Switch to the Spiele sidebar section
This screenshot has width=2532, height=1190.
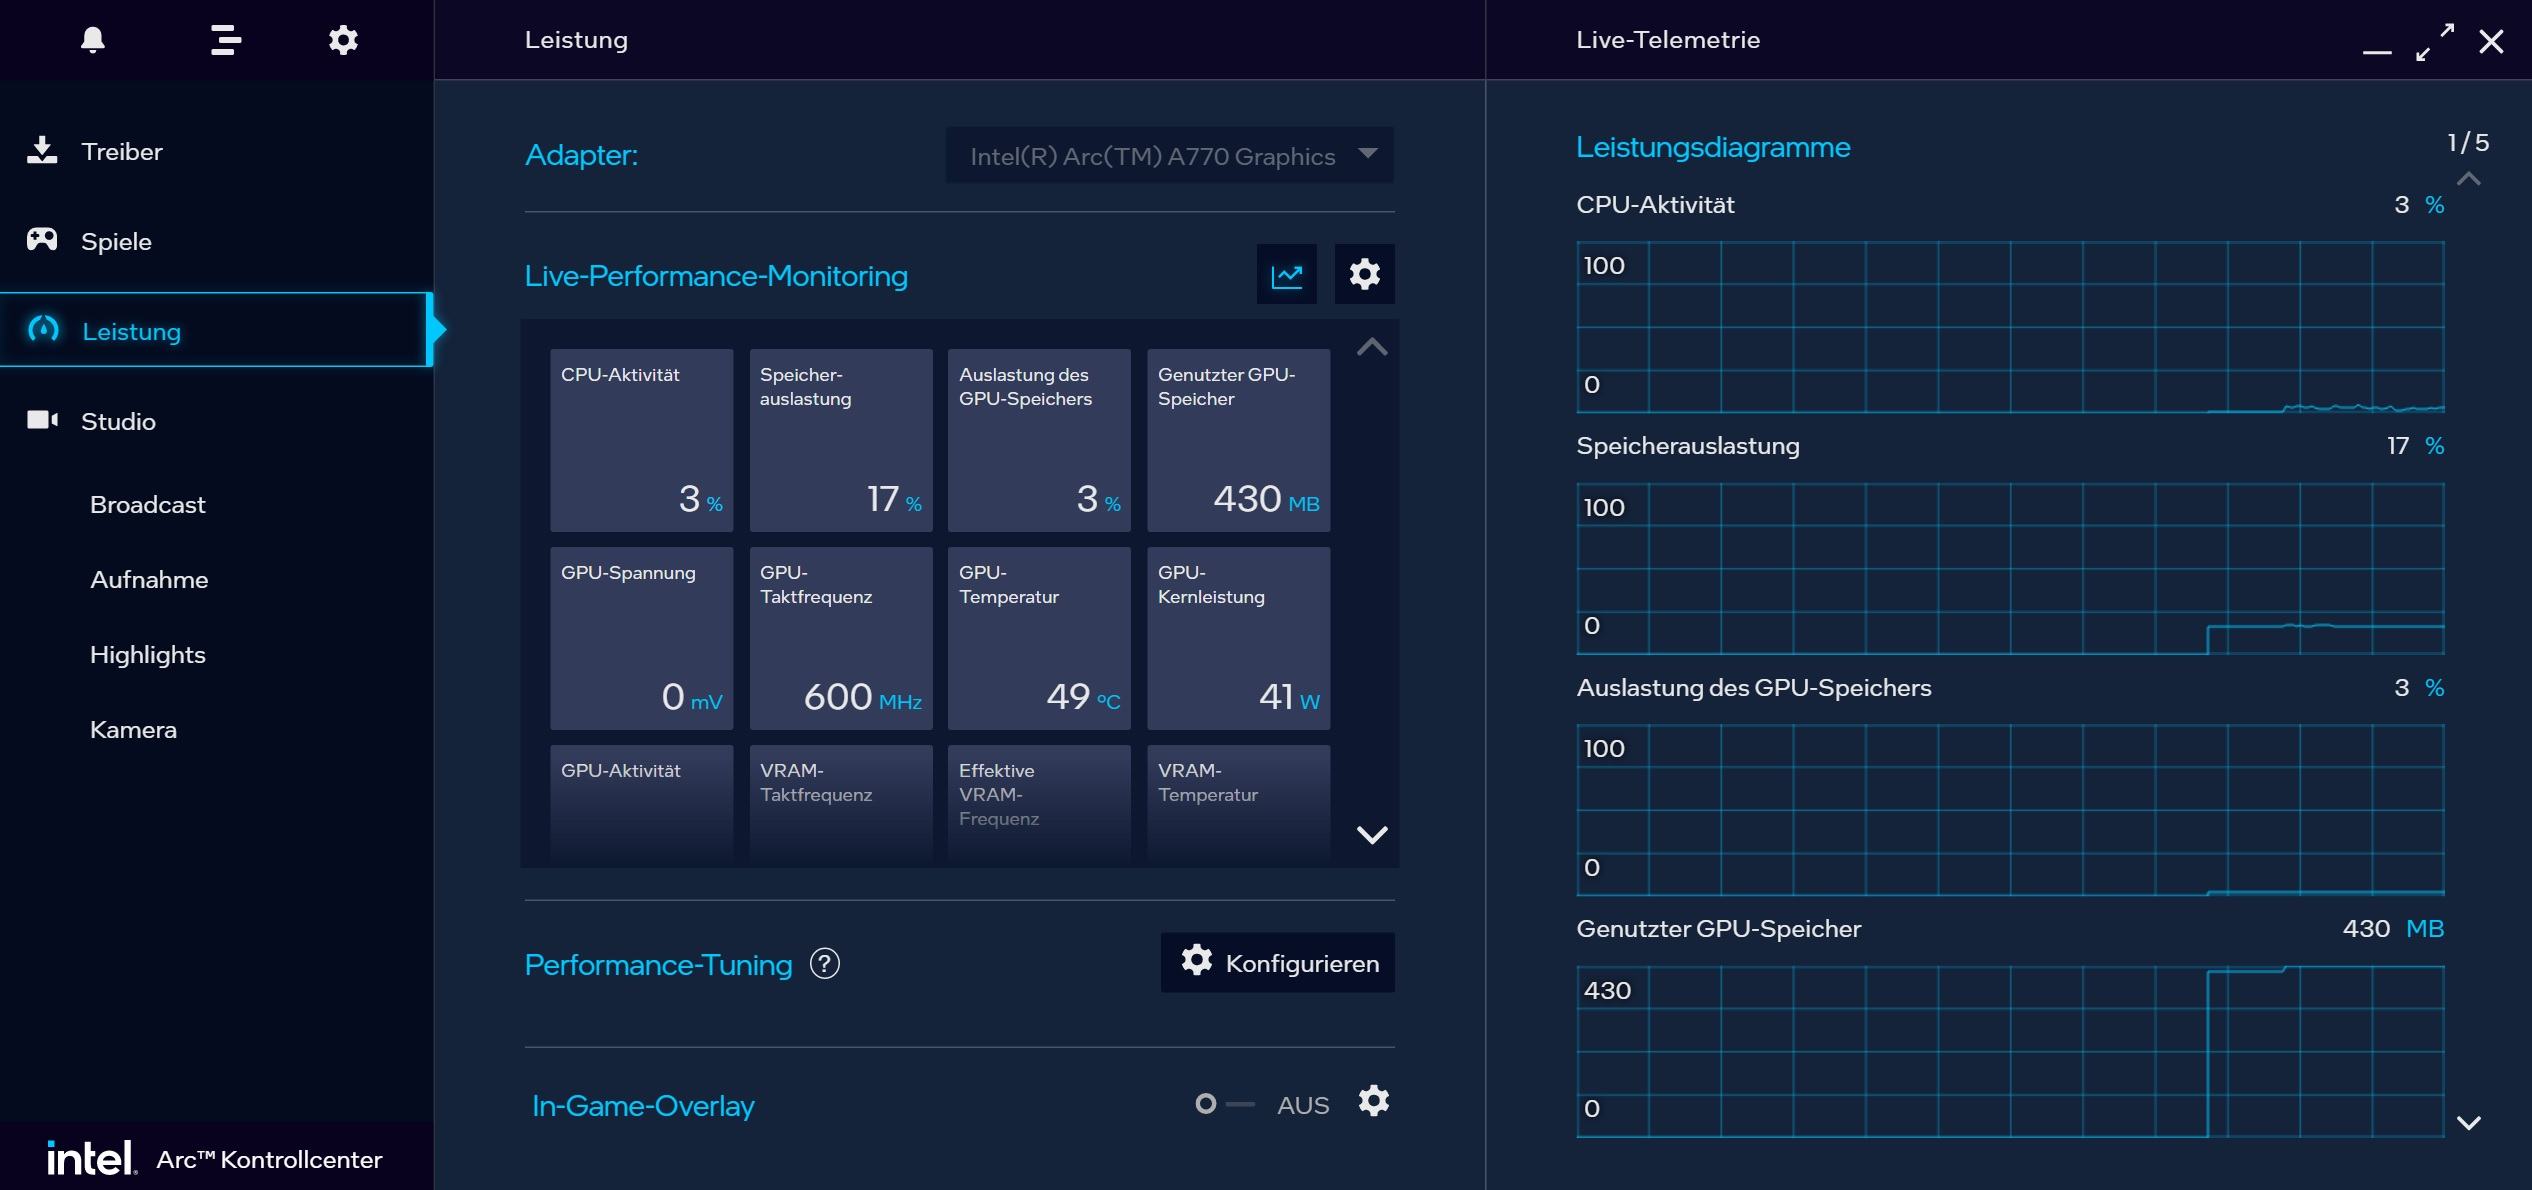coord(116,242)
